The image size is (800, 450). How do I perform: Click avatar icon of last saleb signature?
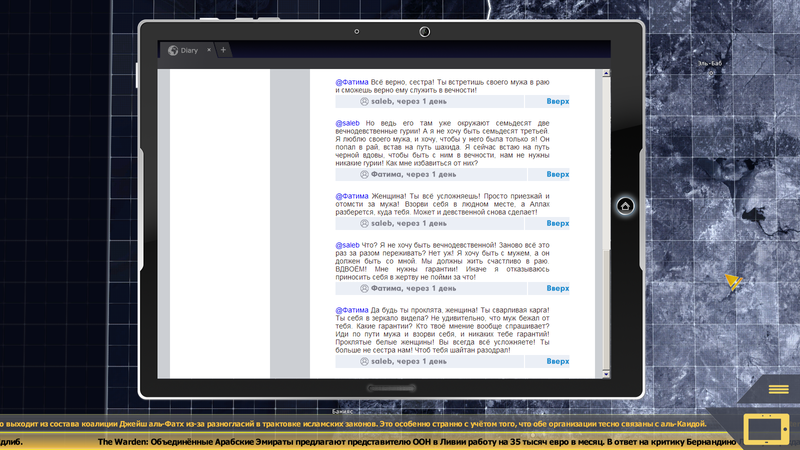click(x=364, y=361)
